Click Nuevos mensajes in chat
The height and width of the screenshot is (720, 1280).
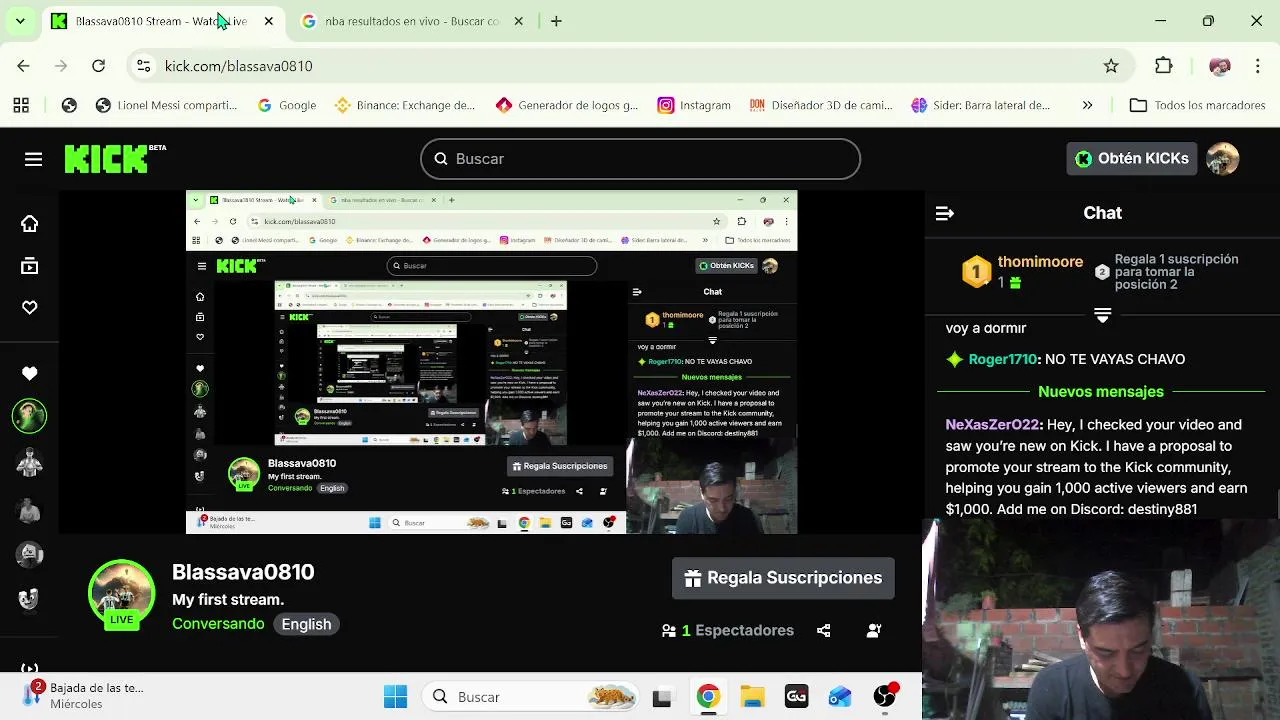1101,392
